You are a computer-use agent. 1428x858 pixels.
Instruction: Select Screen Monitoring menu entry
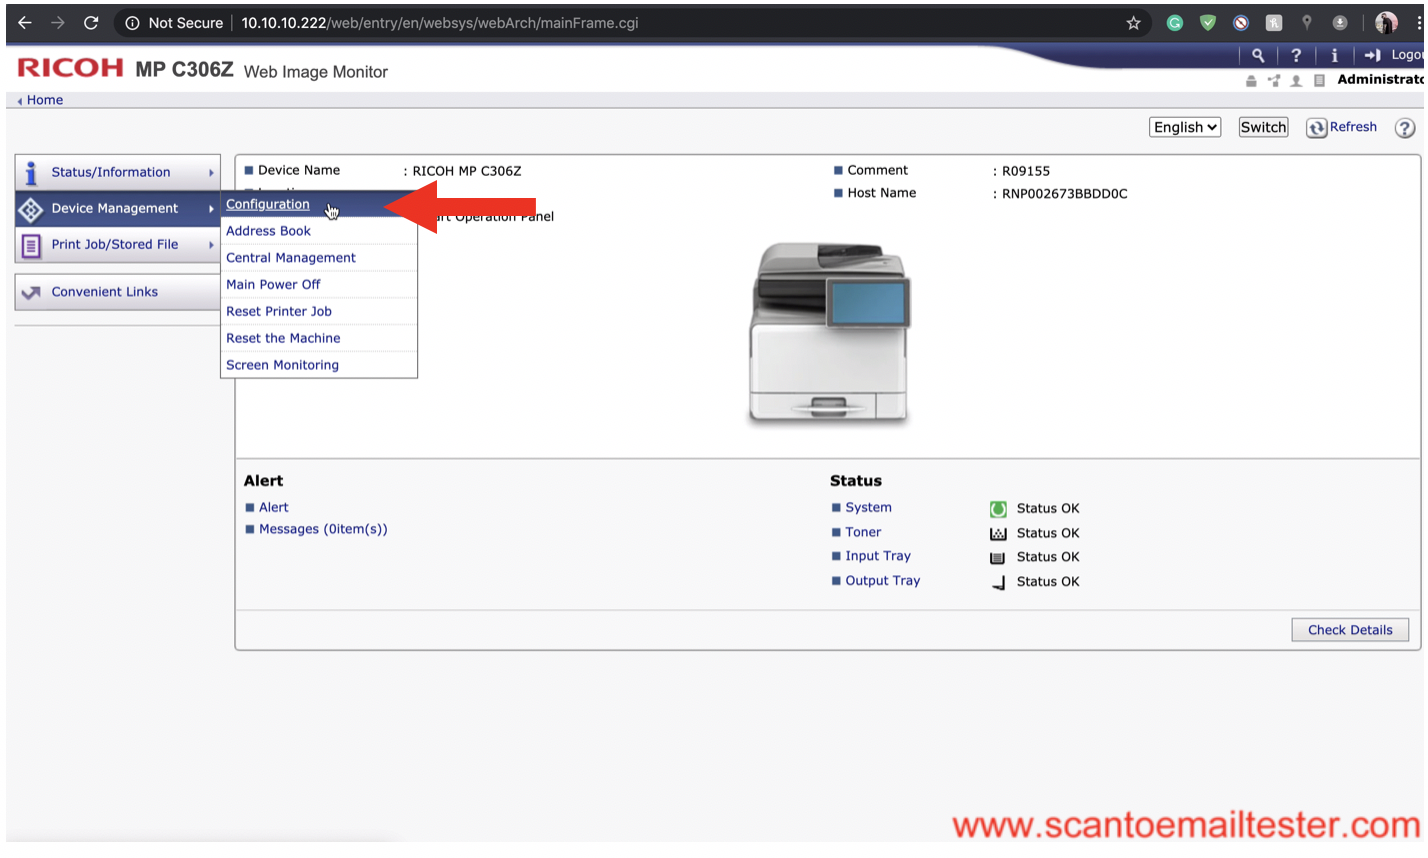(282, 365)
